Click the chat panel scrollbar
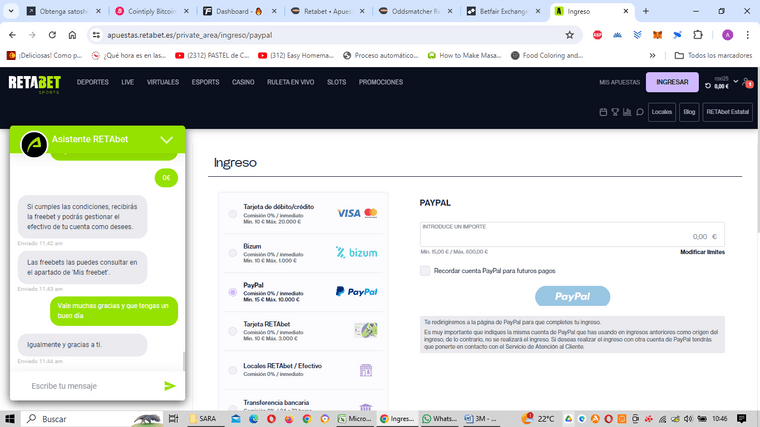Image resolution: width=760 pixels, height=427 pixels. pos(183,361)
